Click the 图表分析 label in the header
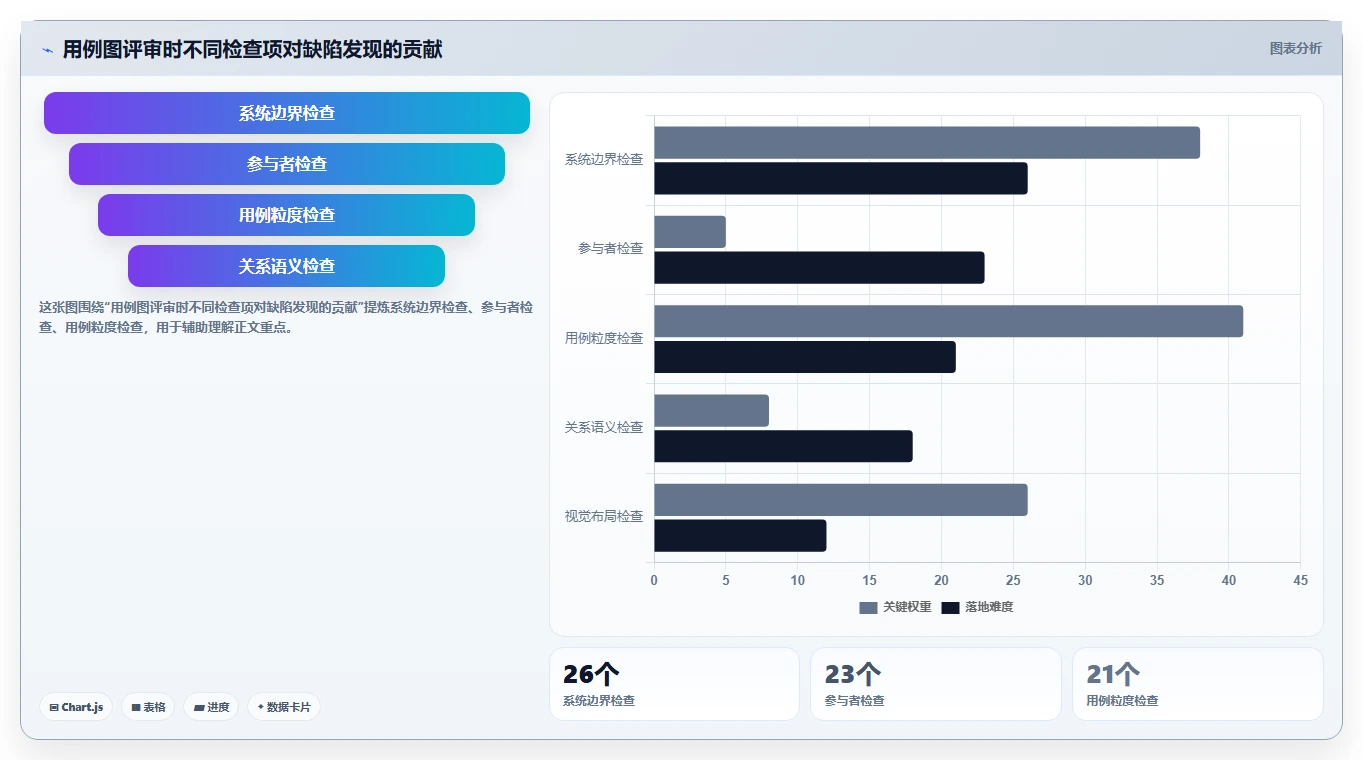The height and width of the screenshot is (760, 1363). coord(1295,48)
